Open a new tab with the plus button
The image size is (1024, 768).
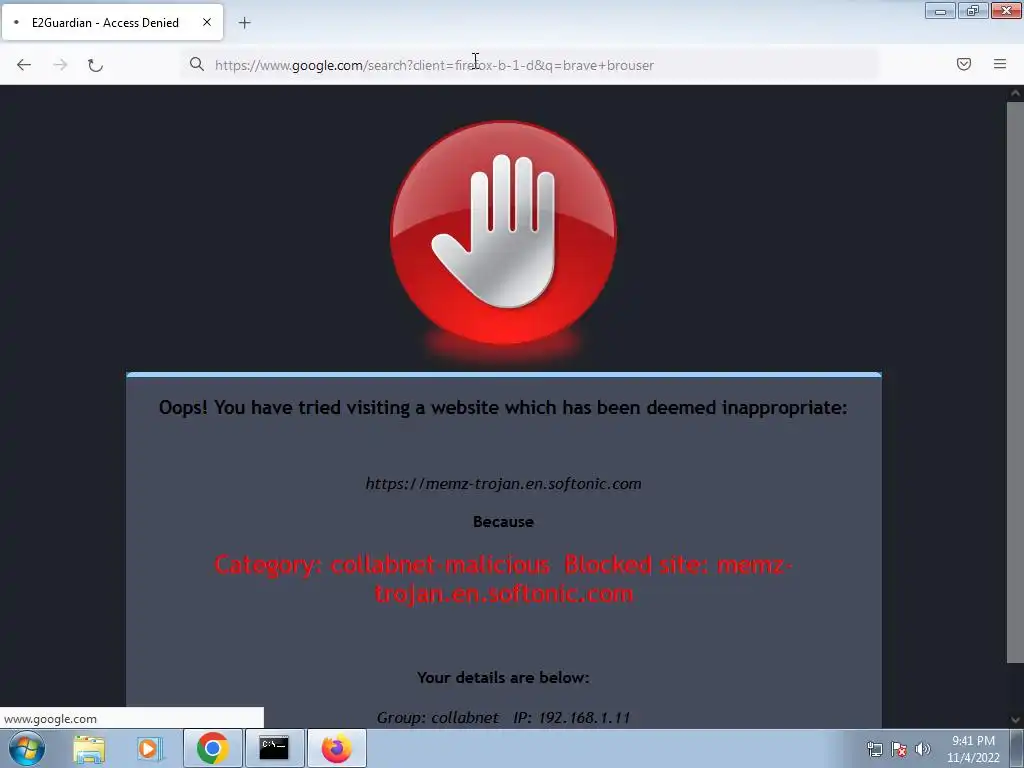[x=244, y=23]
